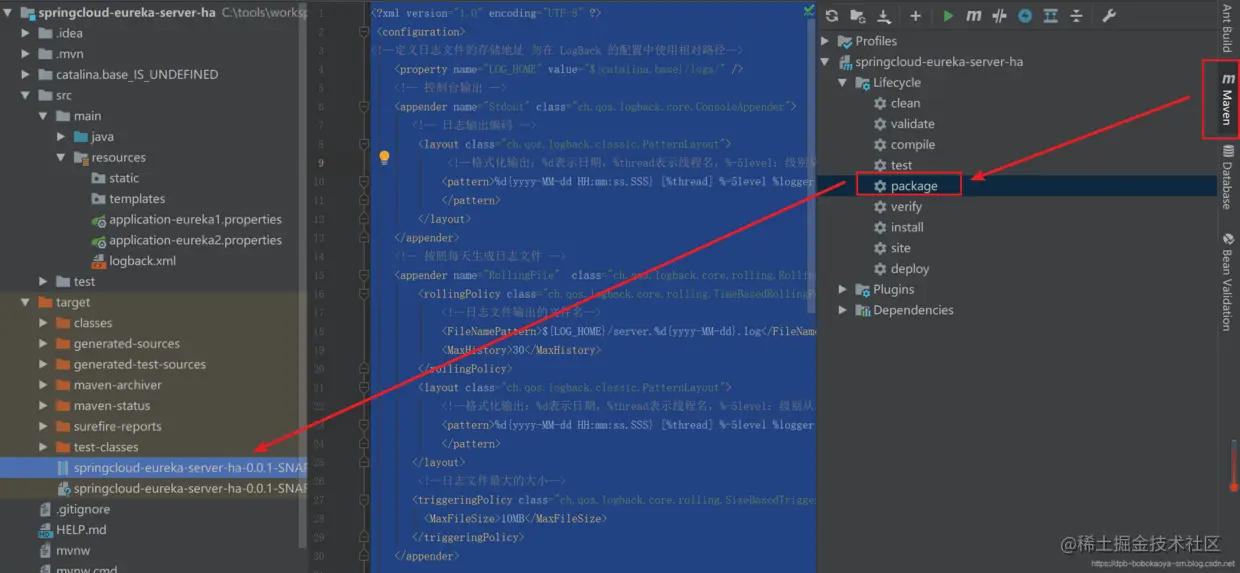Expand the java folder arrow
The image size is (1240, 573).
(61, 137)
